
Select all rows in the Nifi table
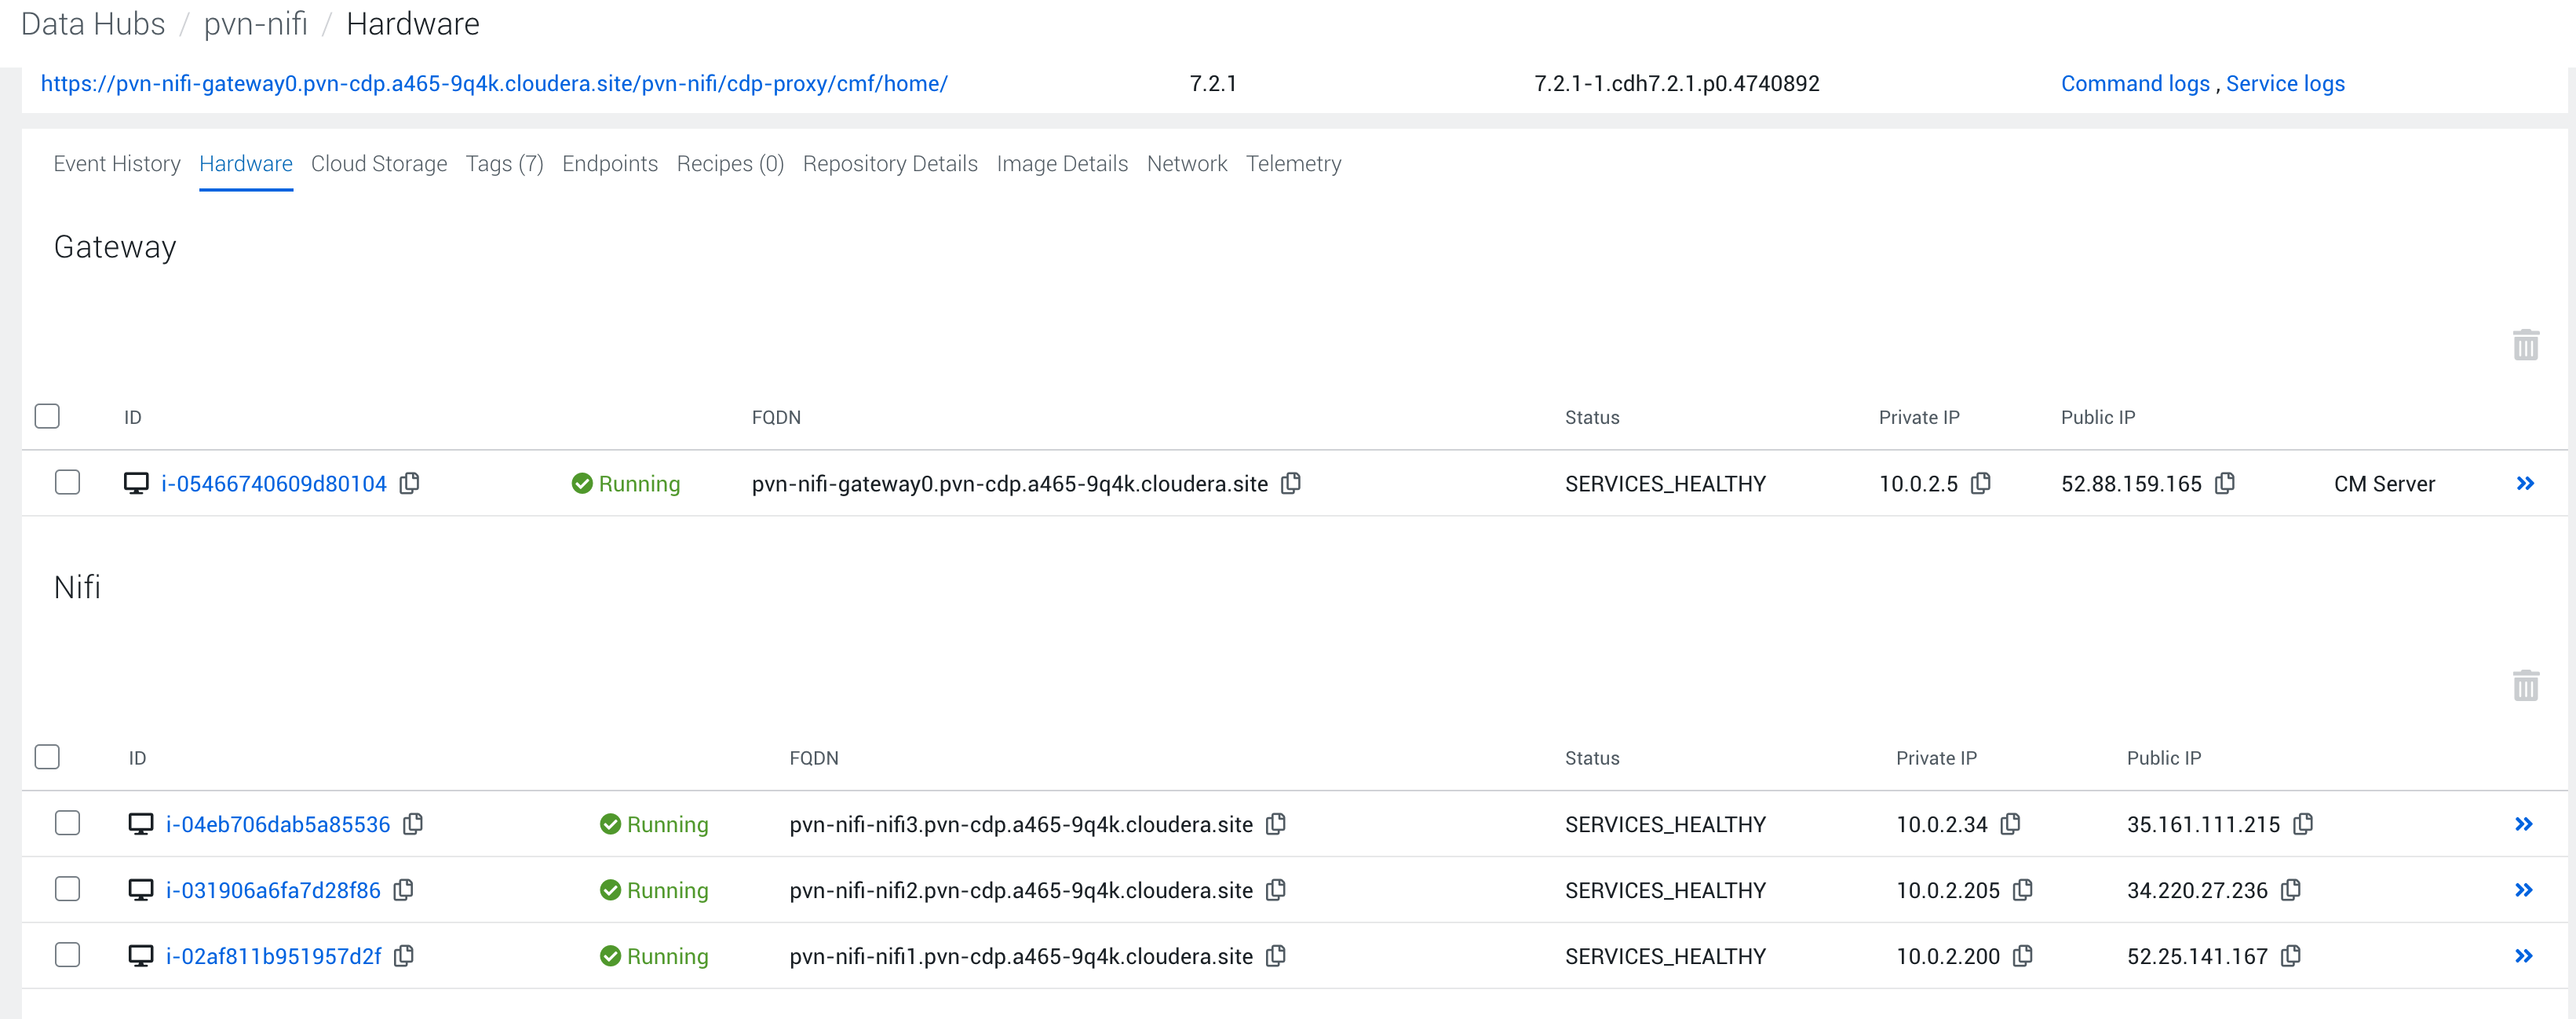(x=47, y=756)
